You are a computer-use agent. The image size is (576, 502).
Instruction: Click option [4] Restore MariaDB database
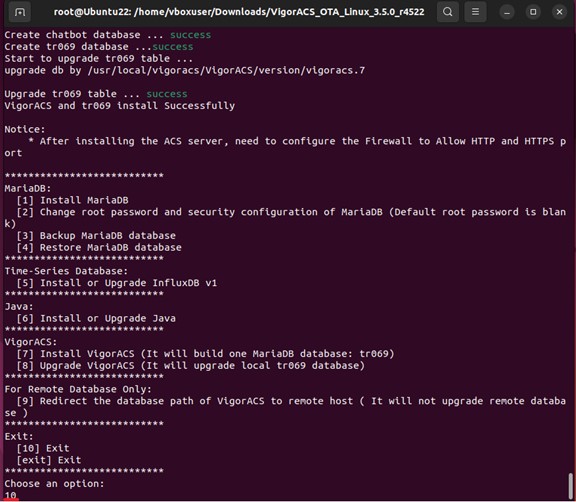coord(99,247)
